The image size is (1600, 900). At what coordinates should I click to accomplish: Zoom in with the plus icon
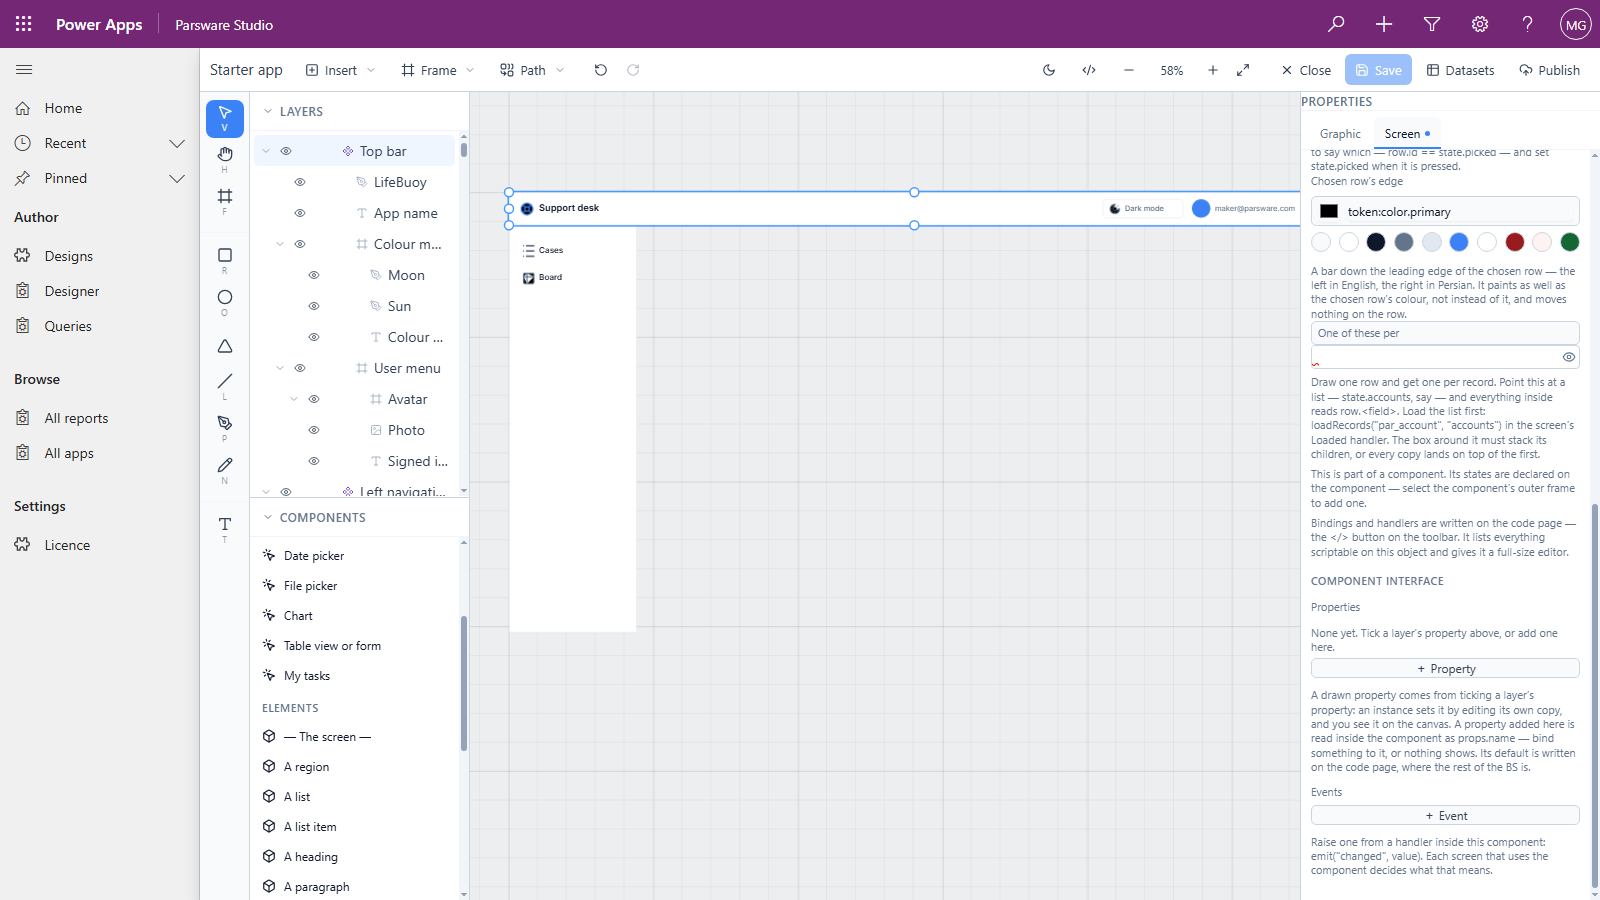[x=1213, y=70]
